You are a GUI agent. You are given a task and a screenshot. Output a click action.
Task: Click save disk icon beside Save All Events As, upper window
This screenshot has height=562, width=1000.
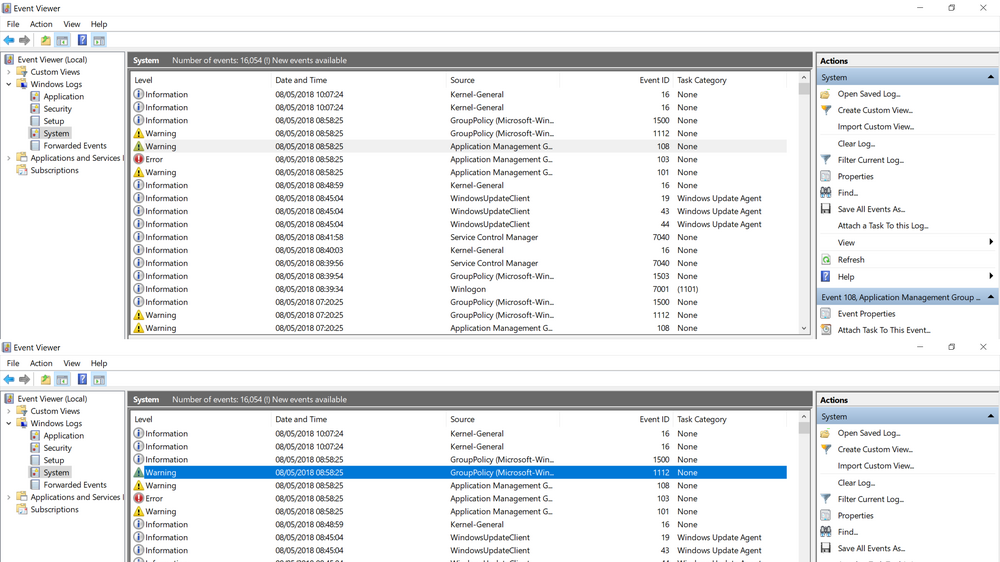pyautogui.click(x=826, y=209)
